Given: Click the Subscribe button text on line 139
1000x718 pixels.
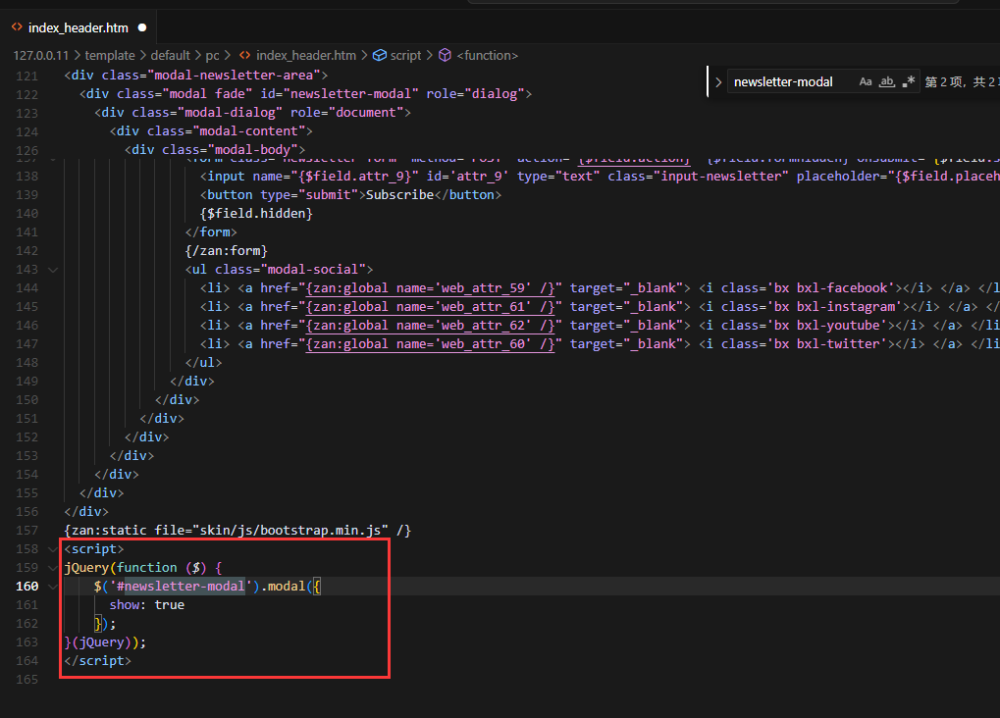Looking at the screenshot, I should pos(400,194).
